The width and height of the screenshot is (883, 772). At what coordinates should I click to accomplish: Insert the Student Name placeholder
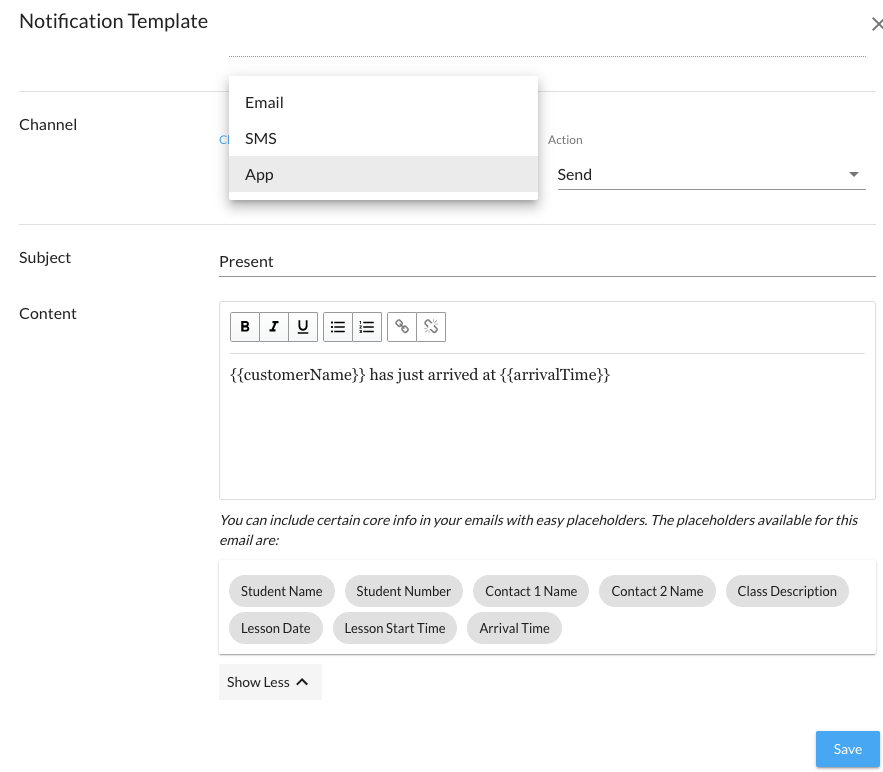click(x=282, y=591)
